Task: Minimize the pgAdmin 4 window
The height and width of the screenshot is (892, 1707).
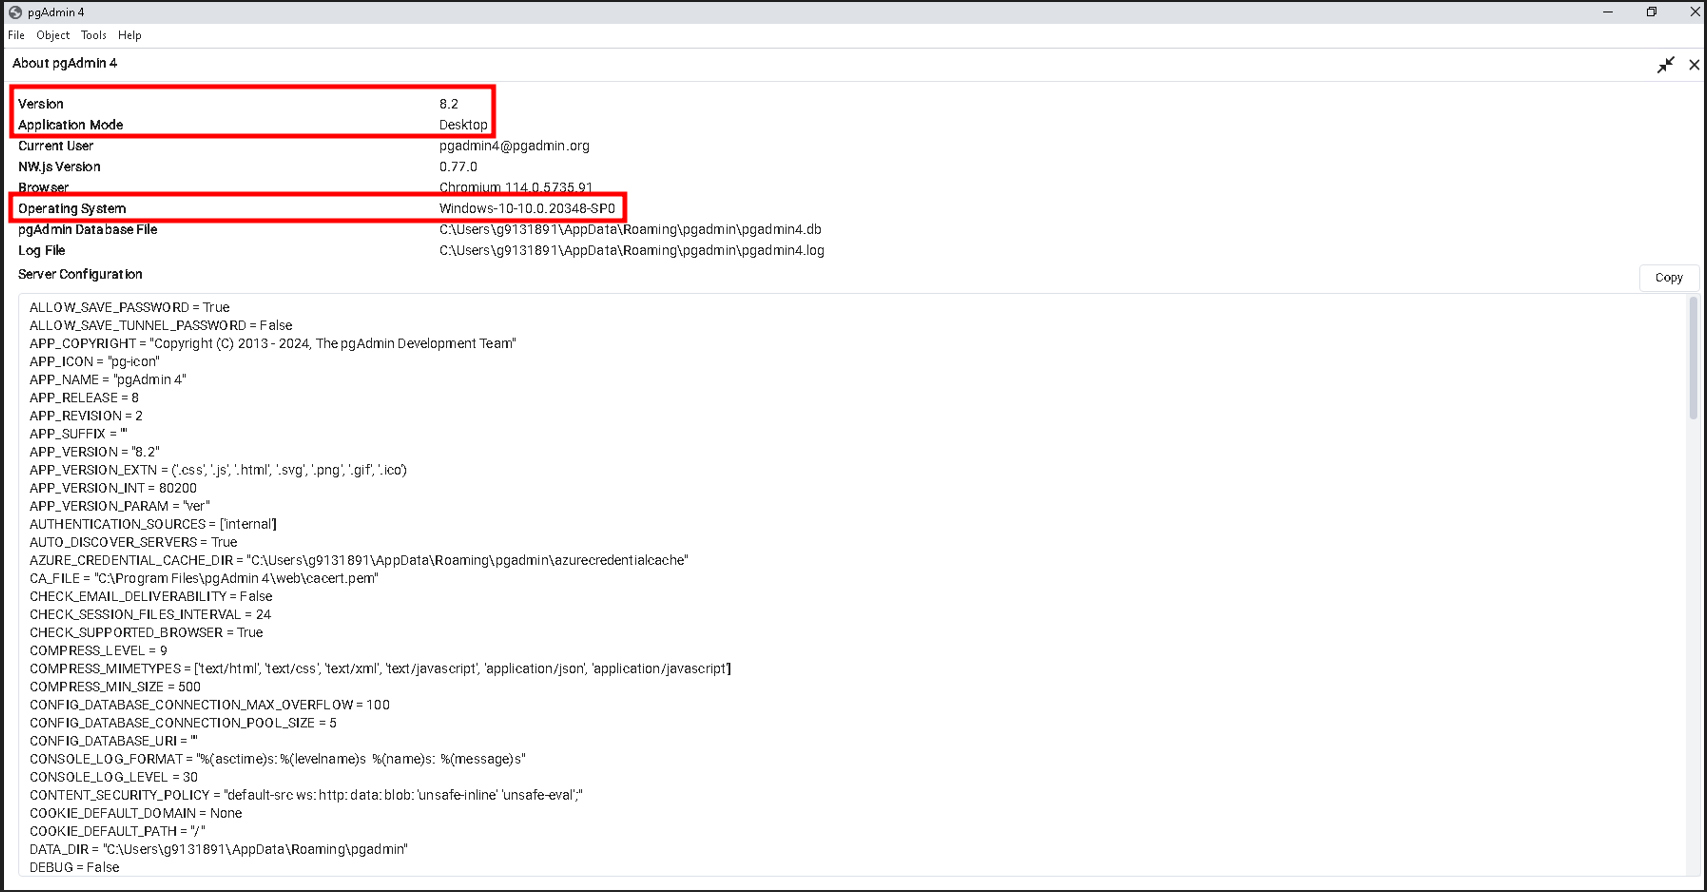Action: [1608, 12]
